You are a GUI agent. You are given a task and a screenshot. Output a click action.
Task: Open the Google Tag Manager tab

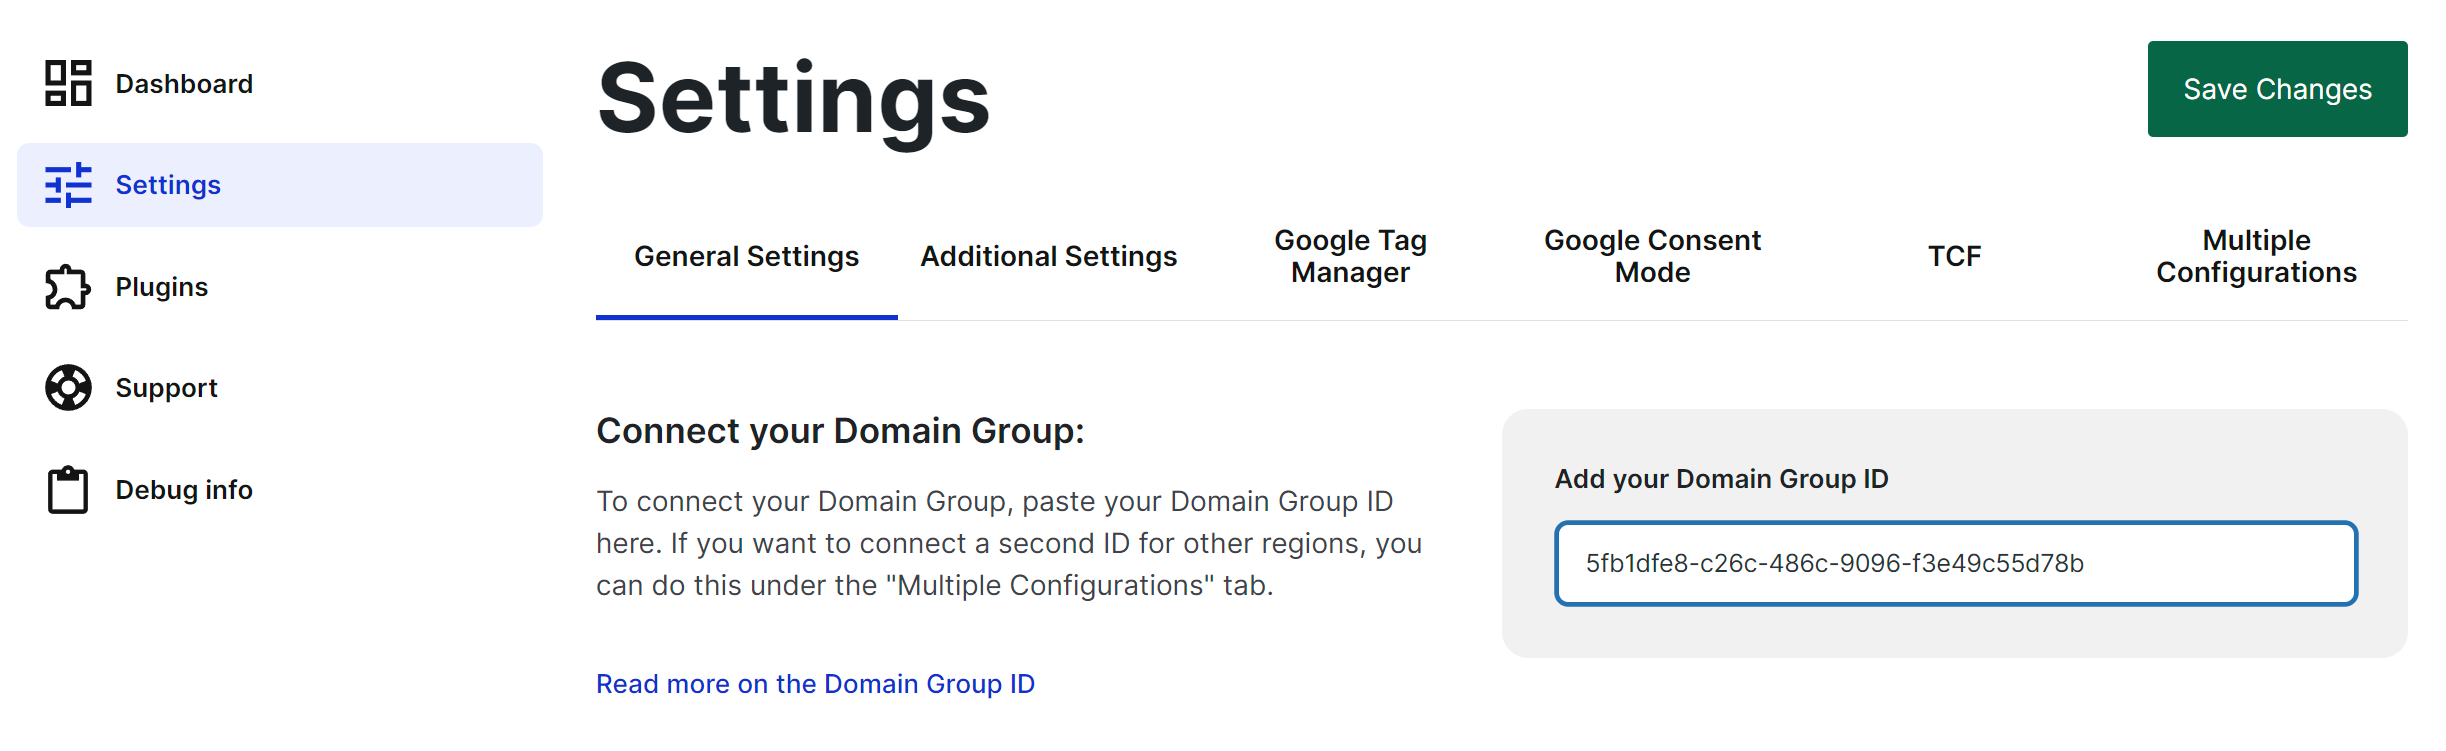coord(1350,257)
